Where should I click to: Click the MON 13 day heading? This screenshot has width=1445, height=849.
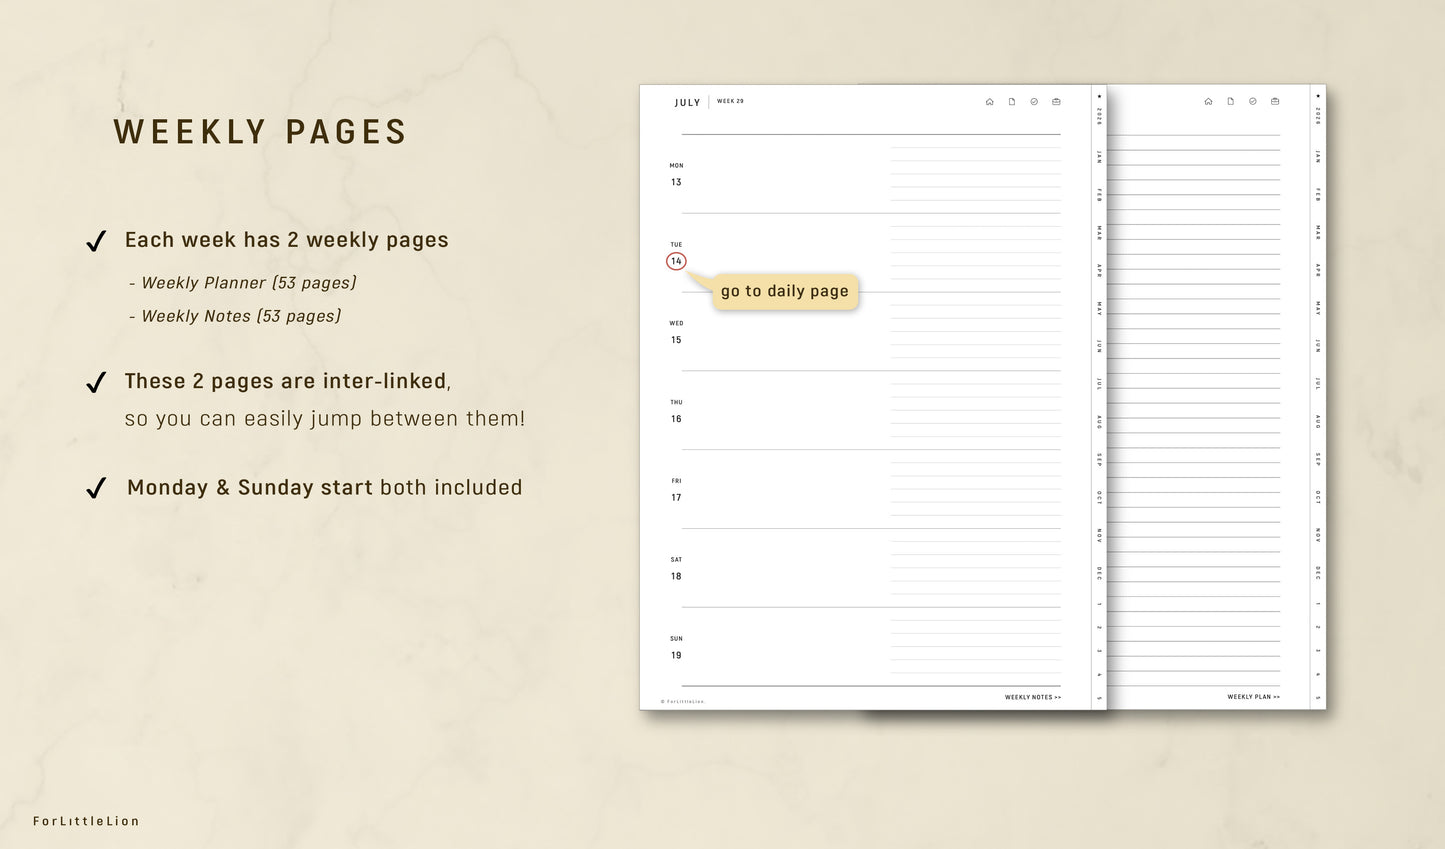click(676, 174)
